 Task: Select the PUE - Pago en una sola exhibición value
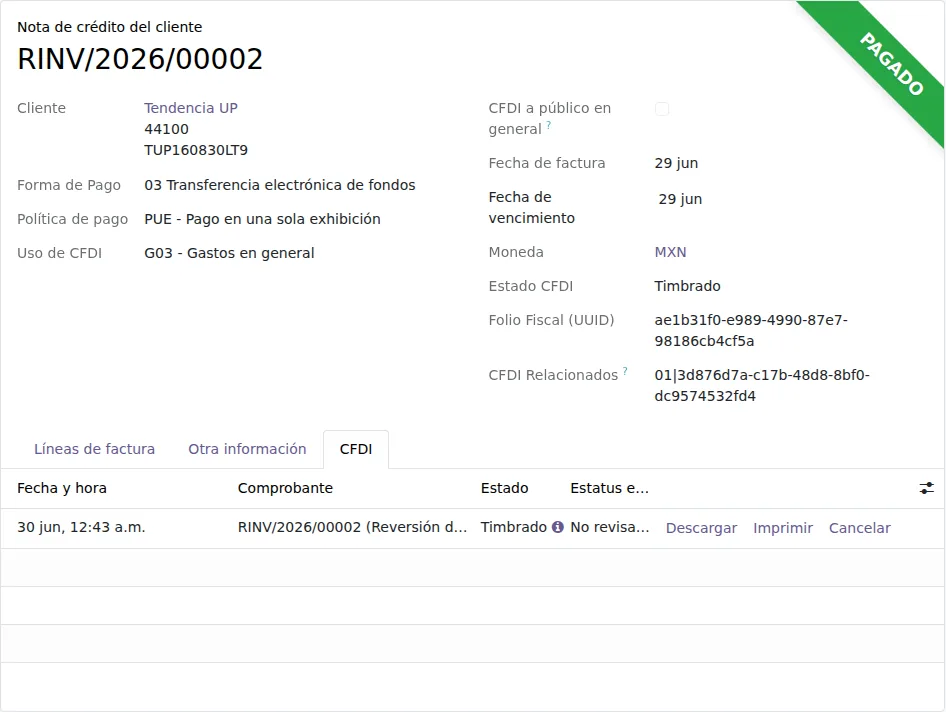[x=262, y=219]
